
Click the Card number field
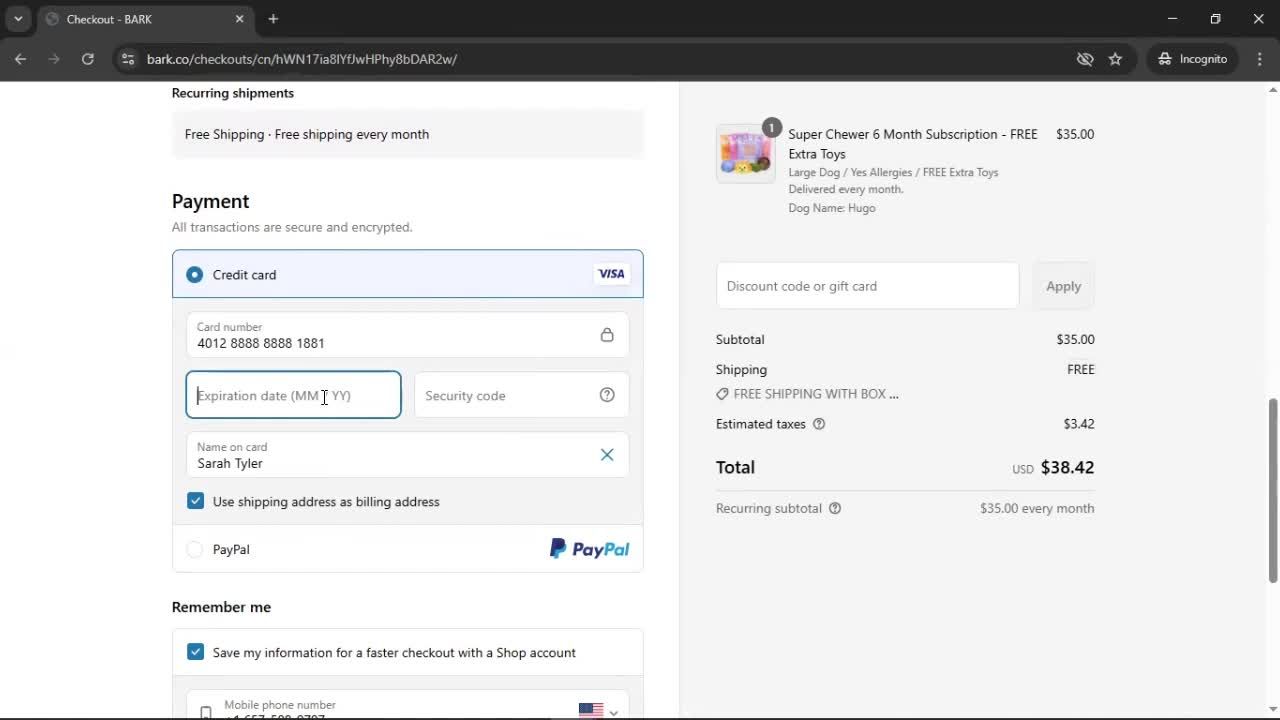(408, 335)
